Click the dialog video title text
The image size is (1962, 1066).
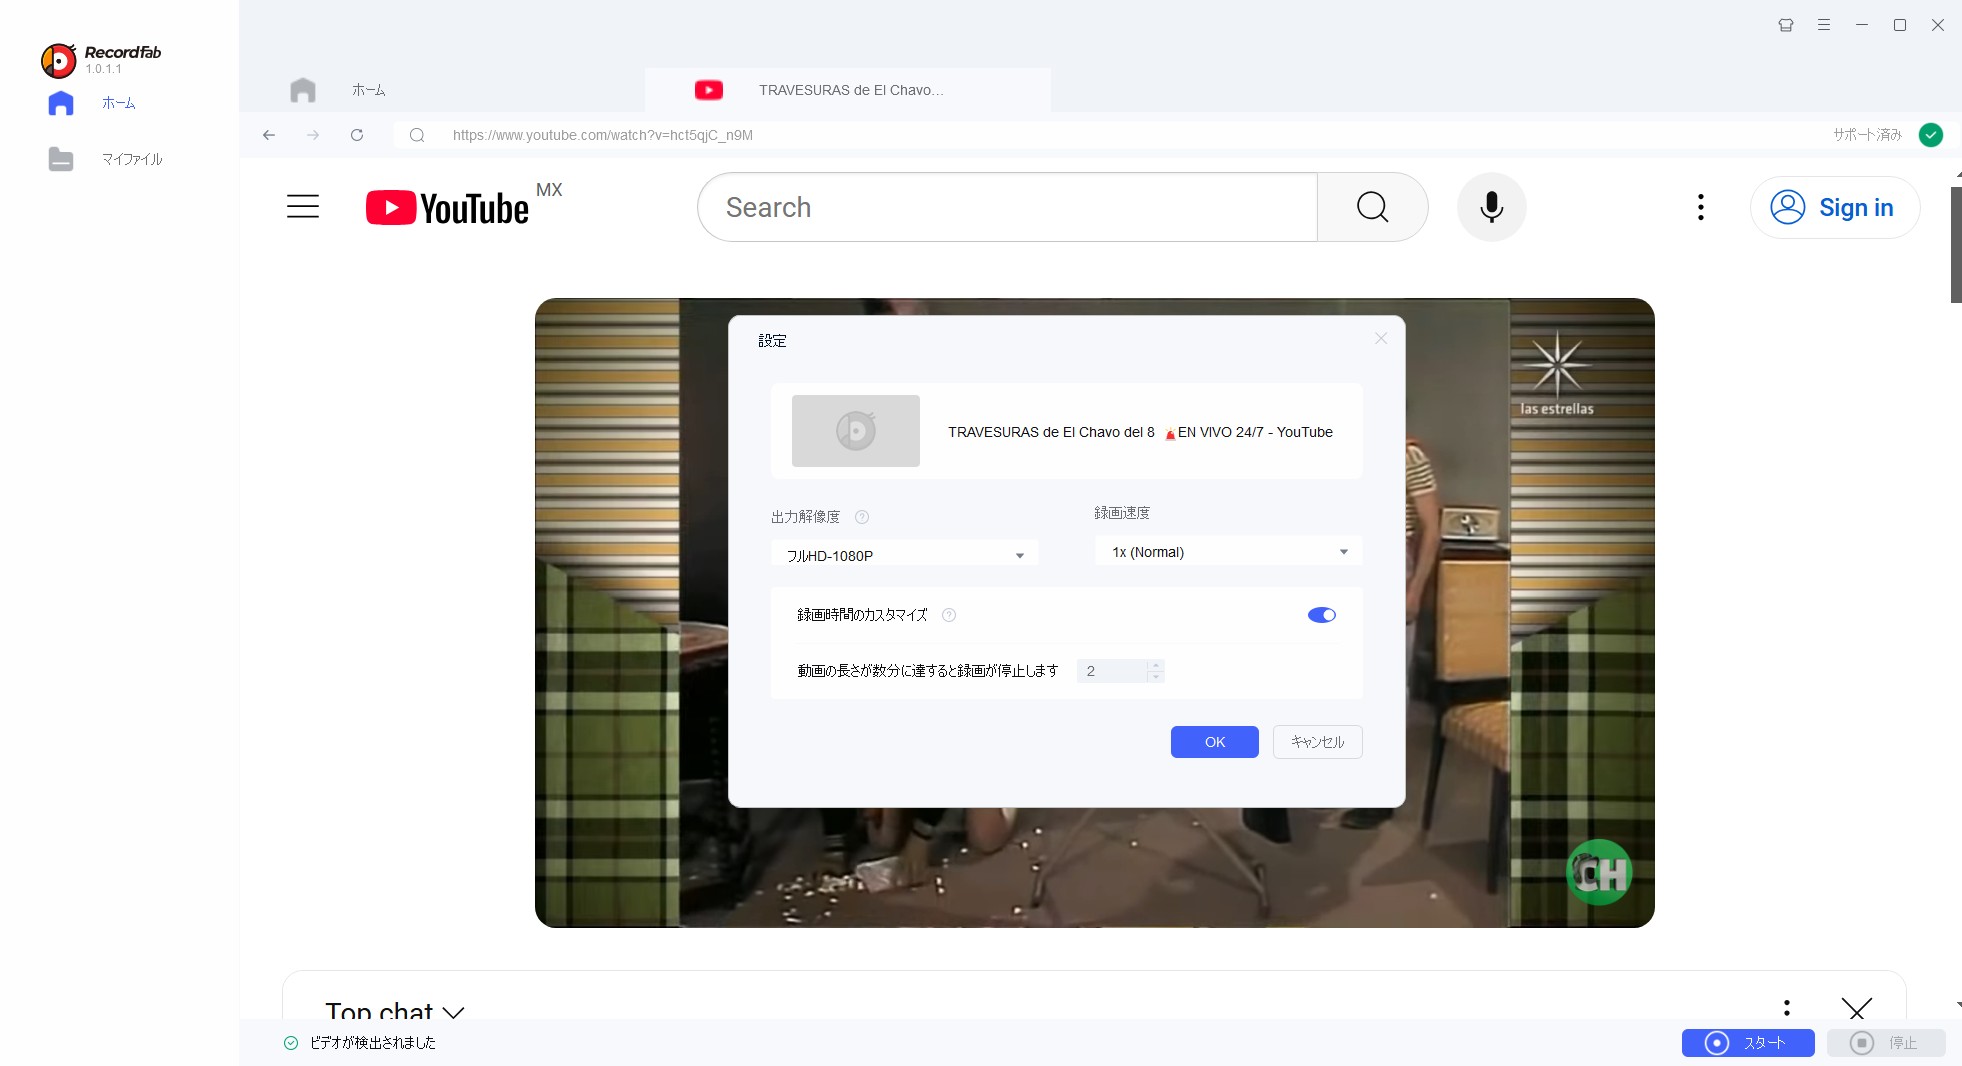(x=1140, y=432)
